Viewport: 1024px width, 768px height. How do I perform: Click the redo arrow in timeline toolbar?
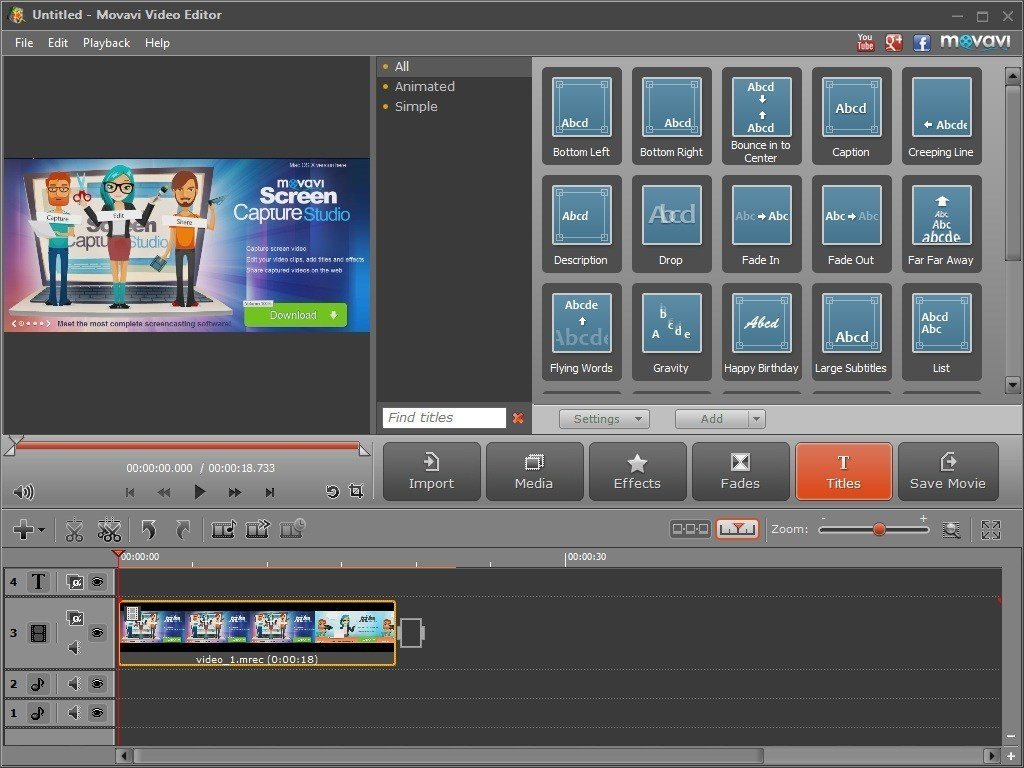coord(184,530)
